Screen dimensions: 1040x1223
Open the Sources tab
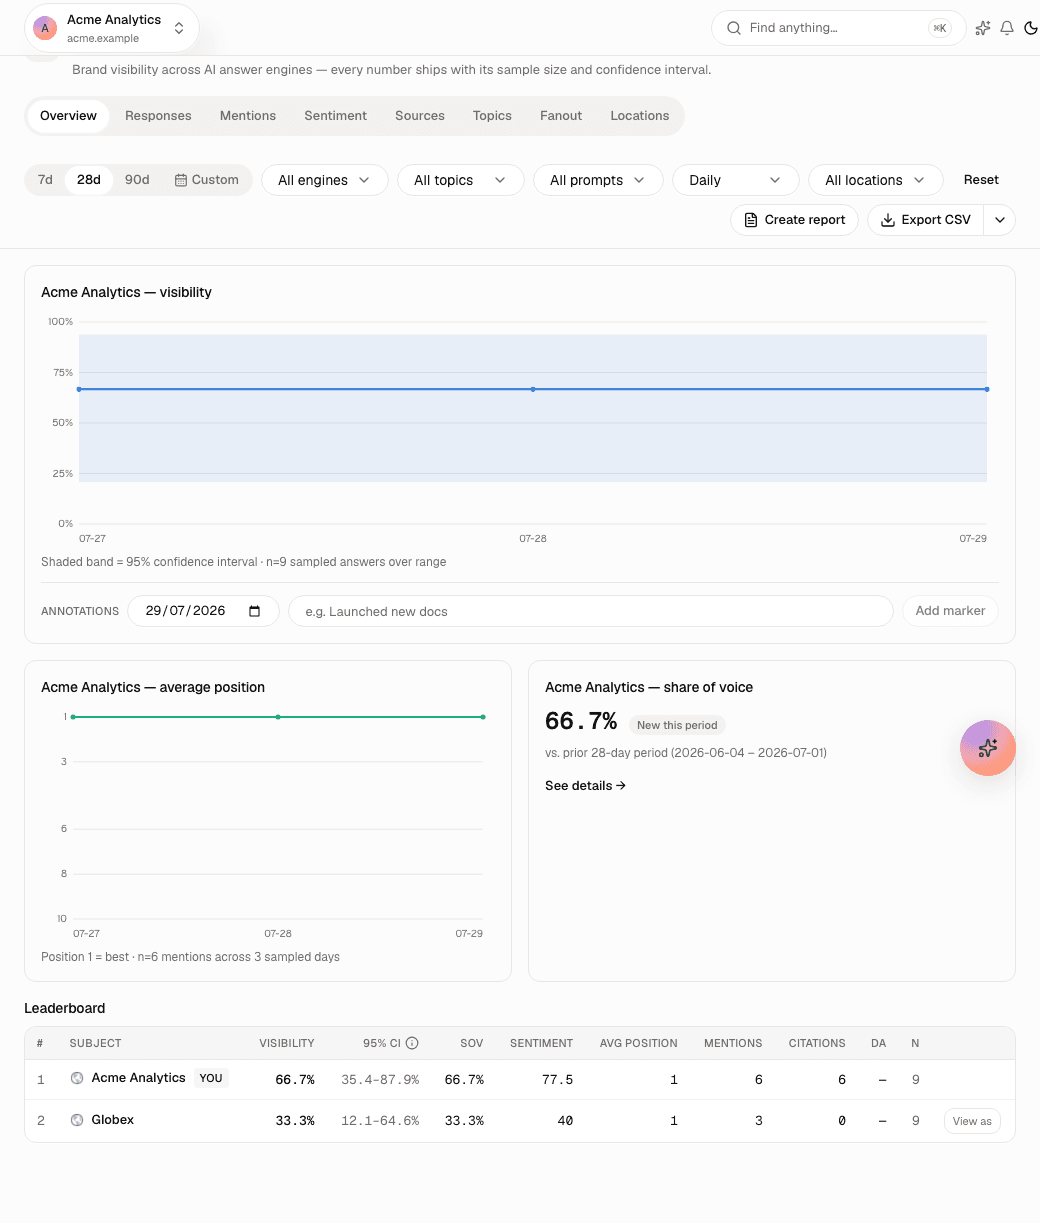pos(420,116)
